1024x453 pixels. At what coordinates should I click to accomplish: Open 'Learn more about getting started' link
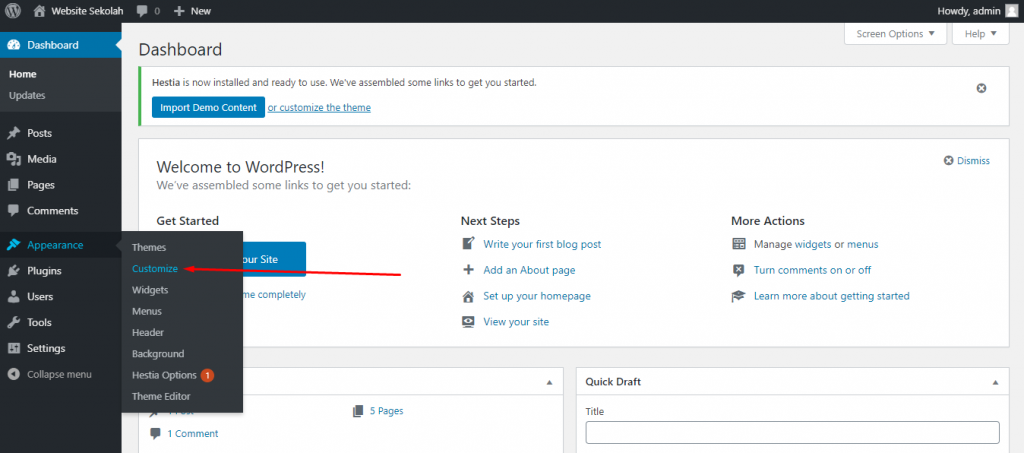tap(831, 296)
